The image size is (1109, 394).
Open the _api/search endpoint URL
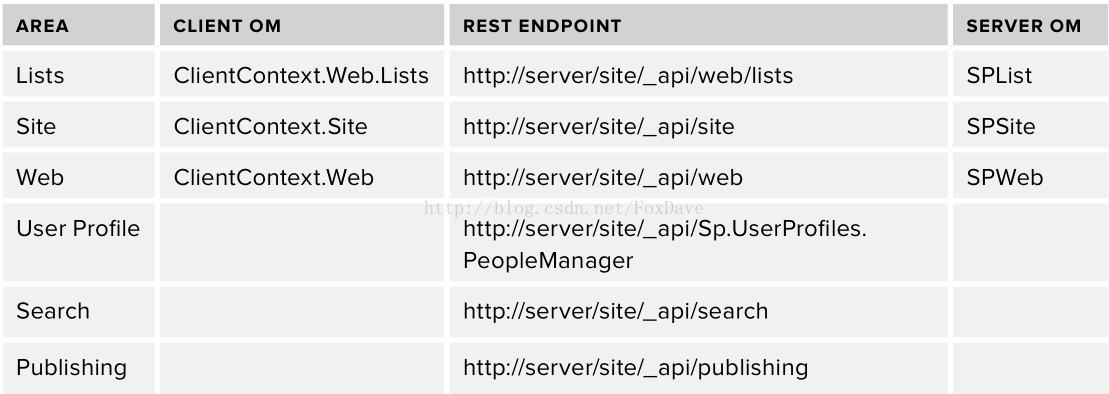[615, 311]
